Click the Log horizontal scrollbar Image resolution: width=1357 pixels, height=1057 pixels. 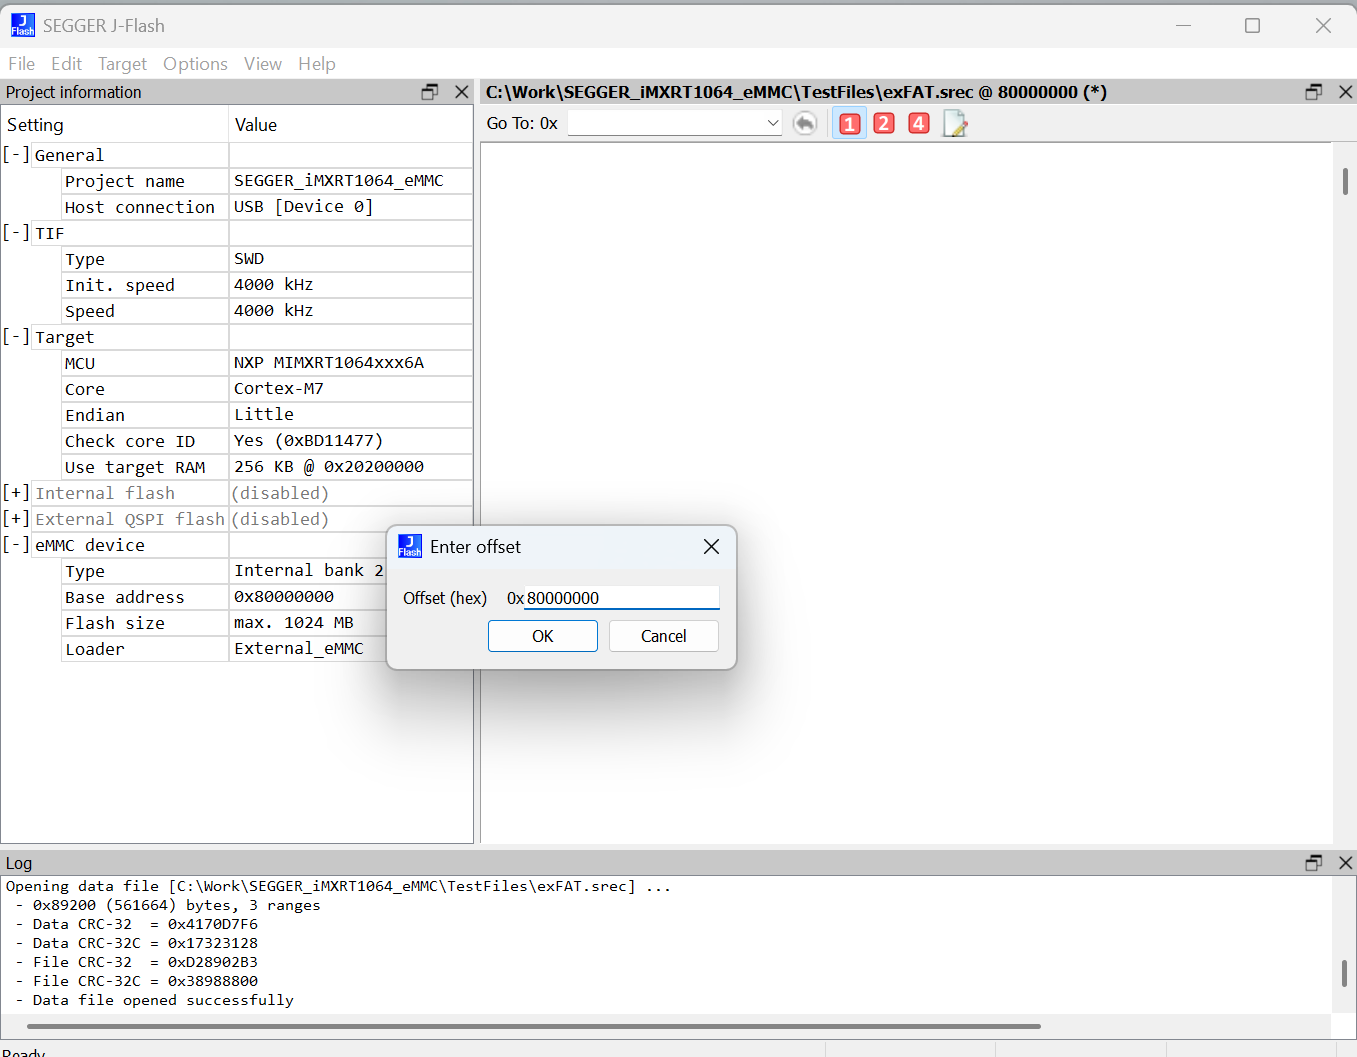534,1026
